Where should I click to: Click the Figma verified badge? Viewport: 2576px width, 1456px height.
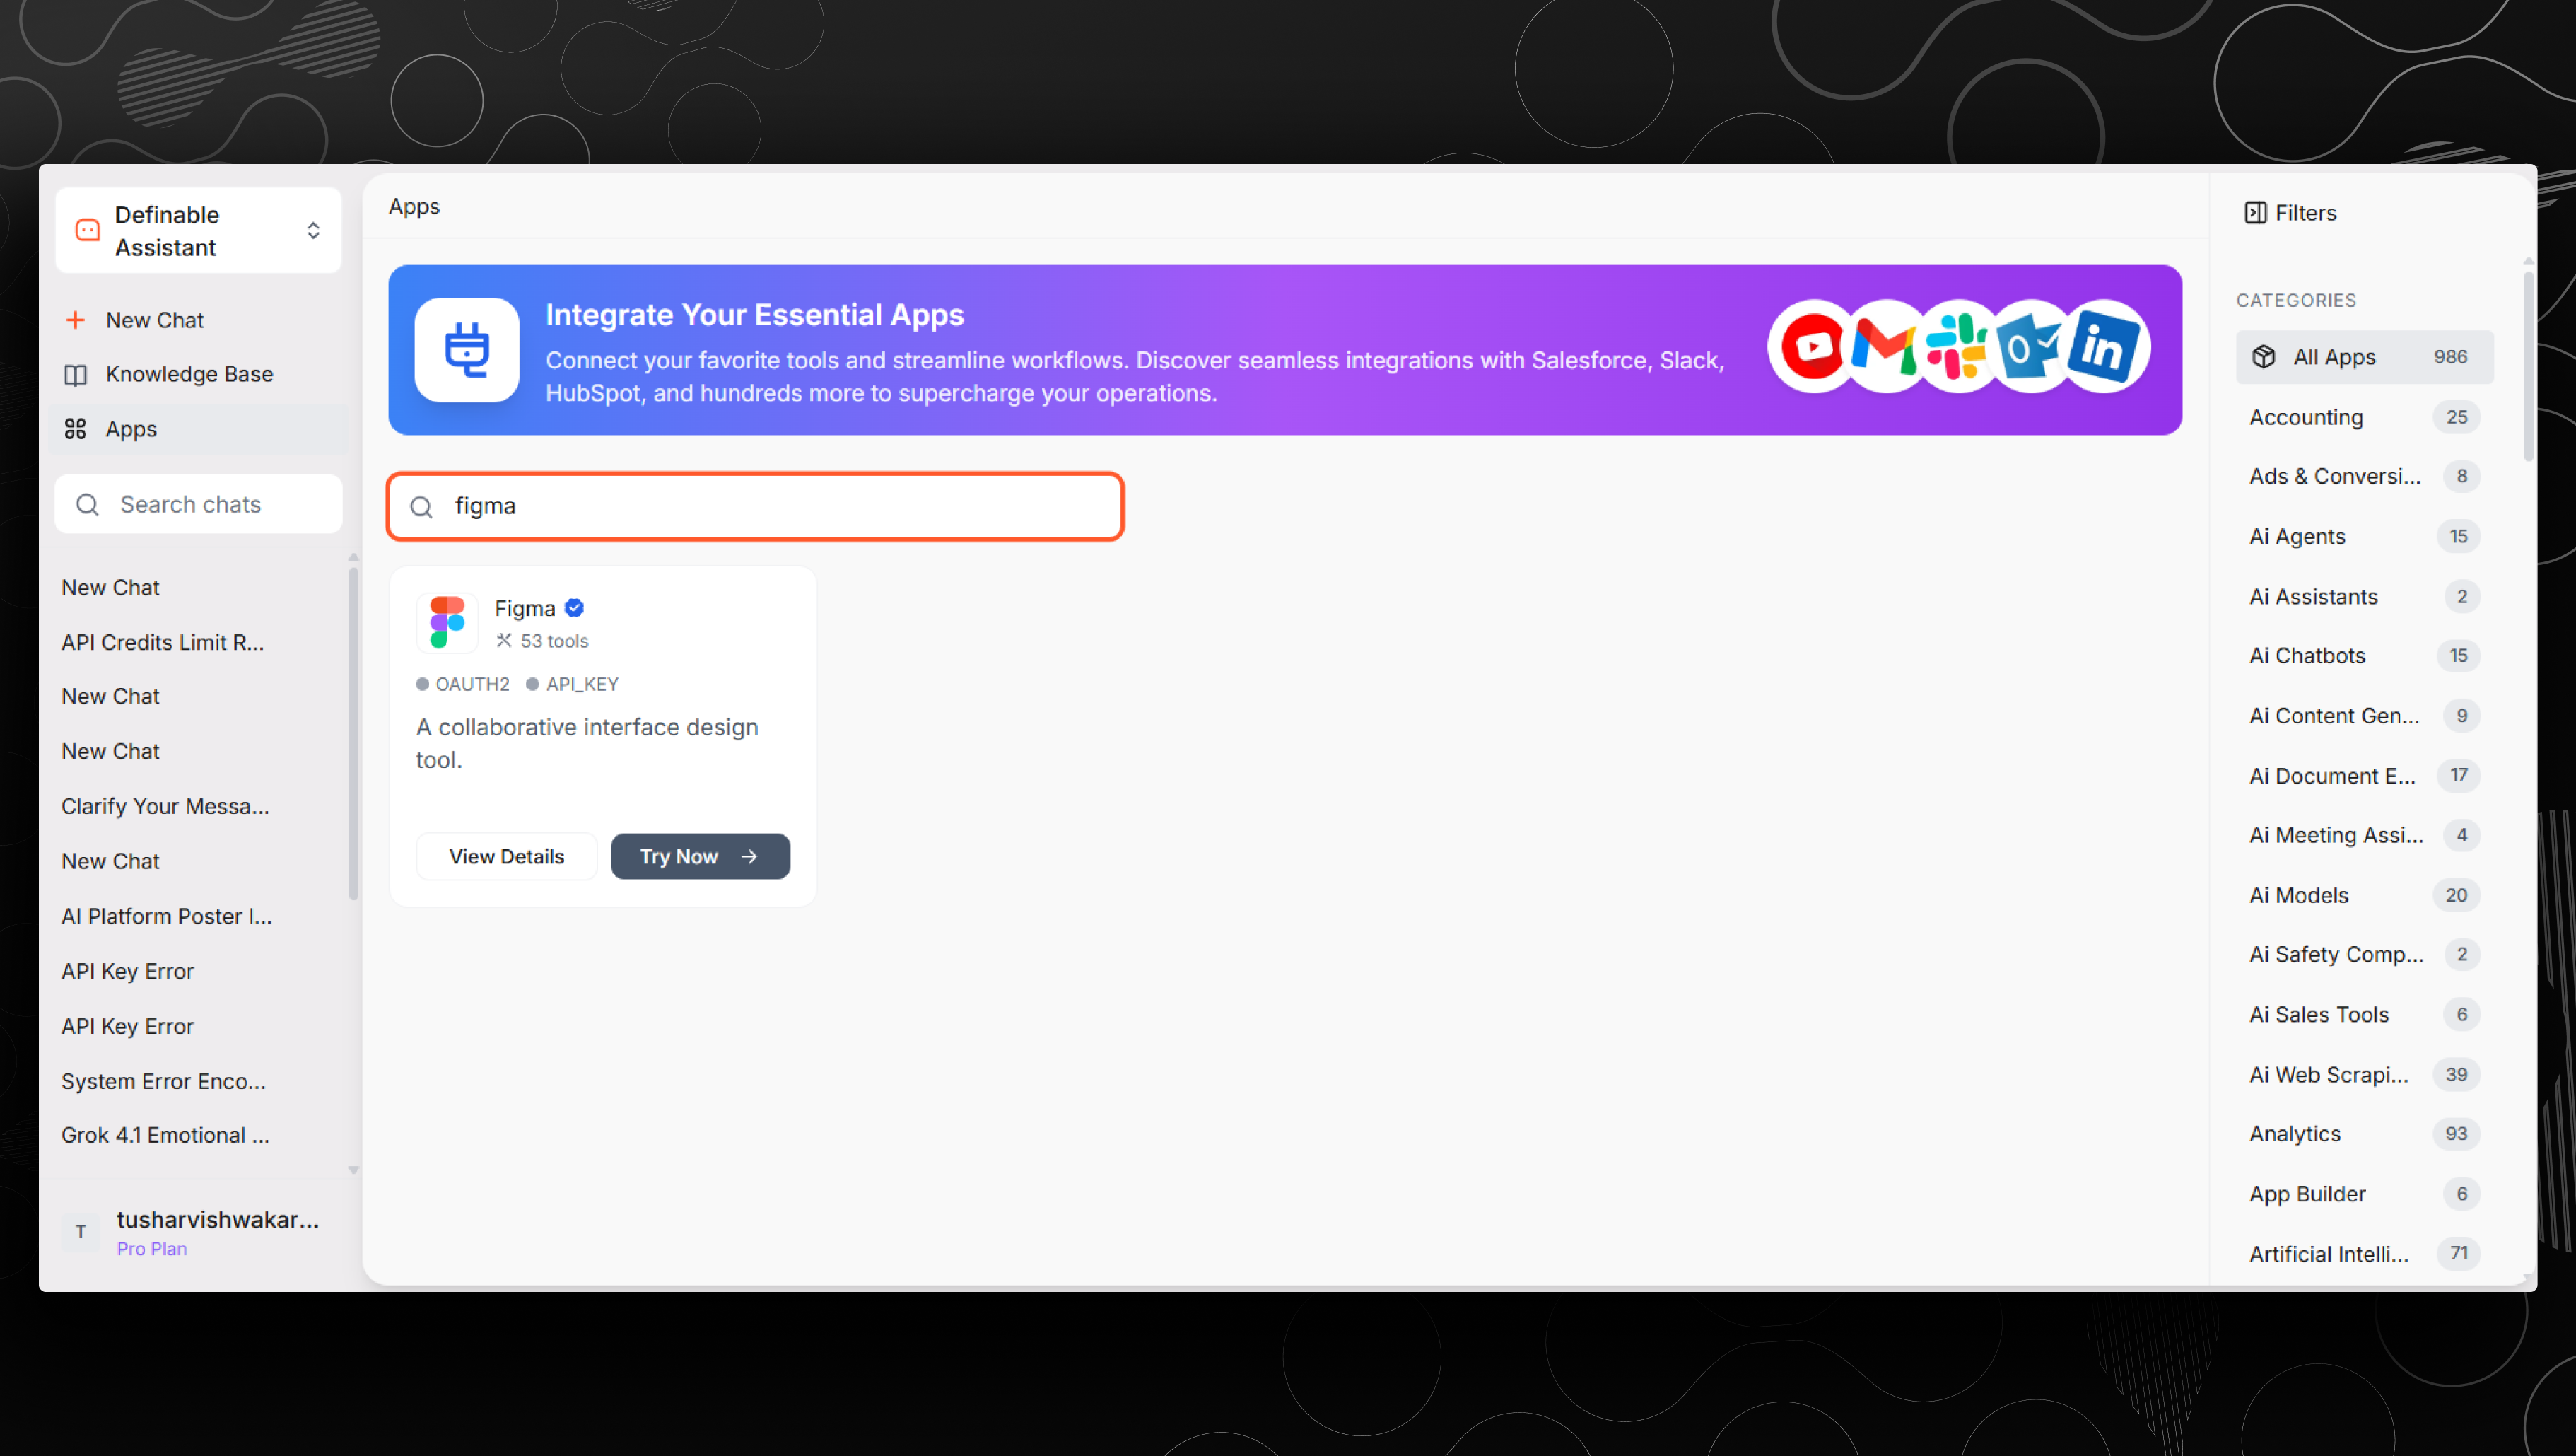[x=574, y=608]
